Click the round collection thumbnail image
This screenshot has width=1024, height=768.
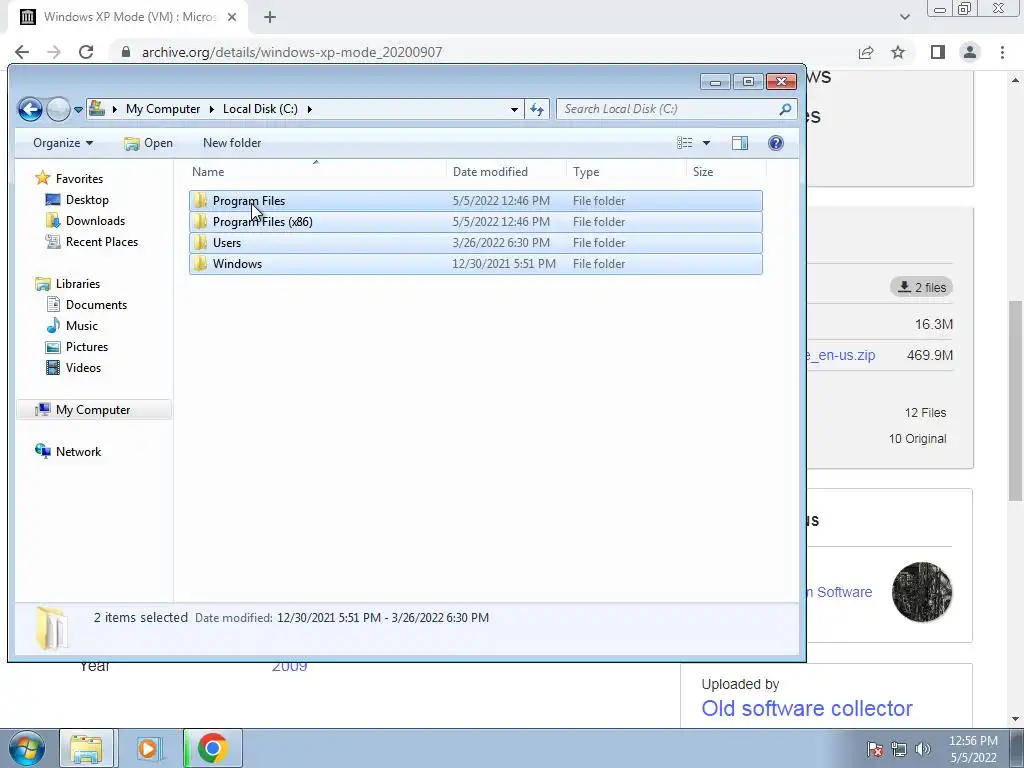921,592
